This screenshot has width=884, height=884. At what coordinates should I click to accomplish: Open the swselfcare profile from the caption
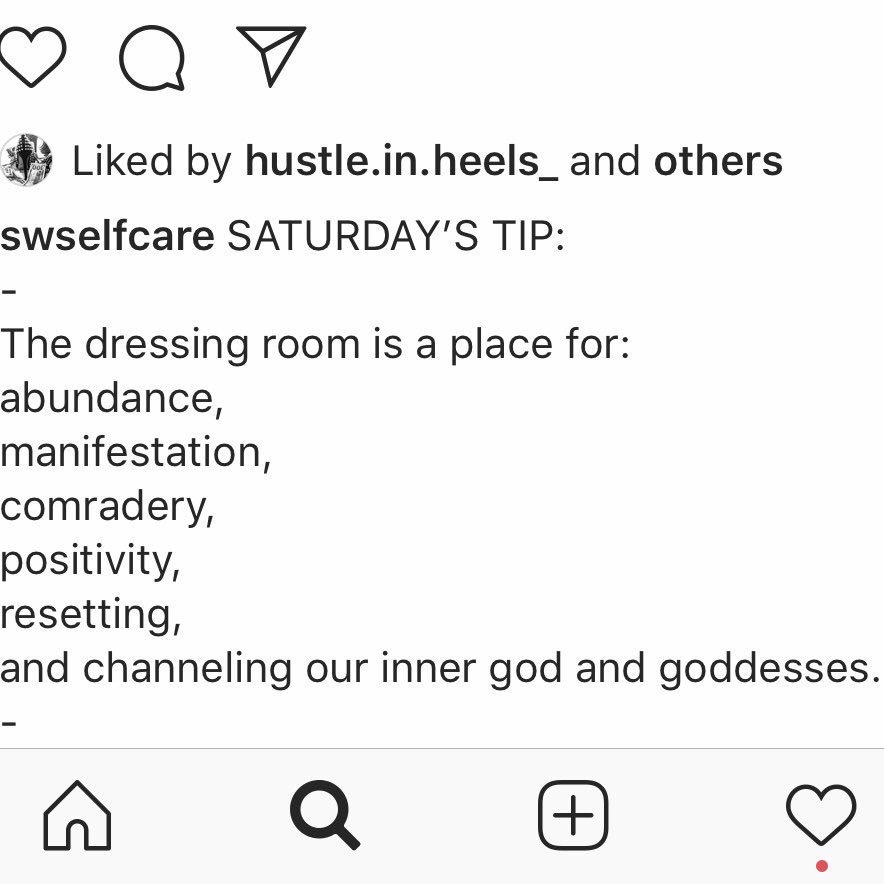(107, 235)
